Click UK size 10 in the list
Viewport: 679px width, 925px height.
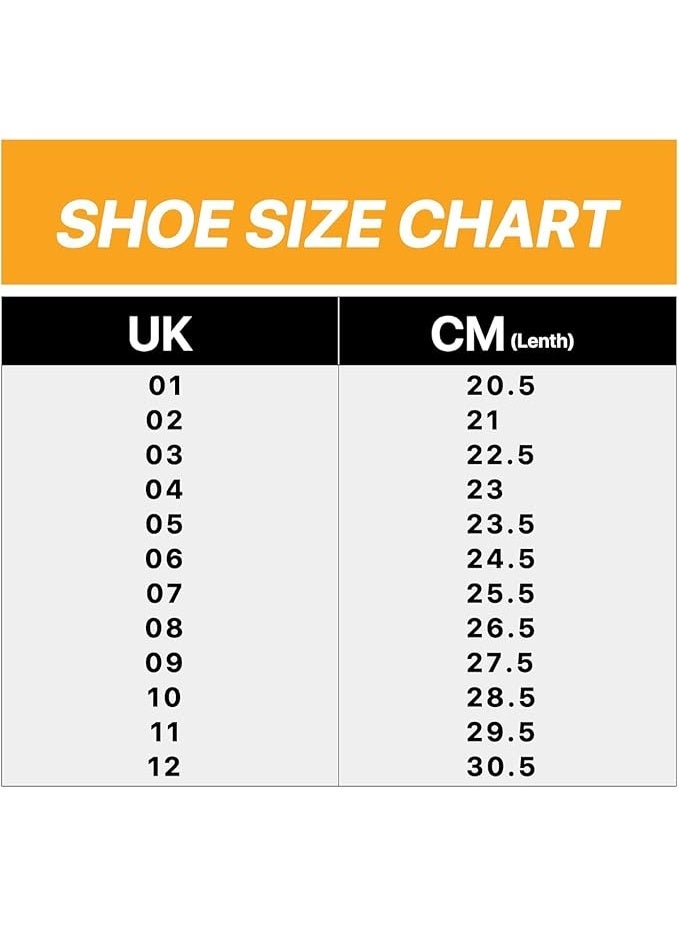pyautogui.click(x=165, y=697)
